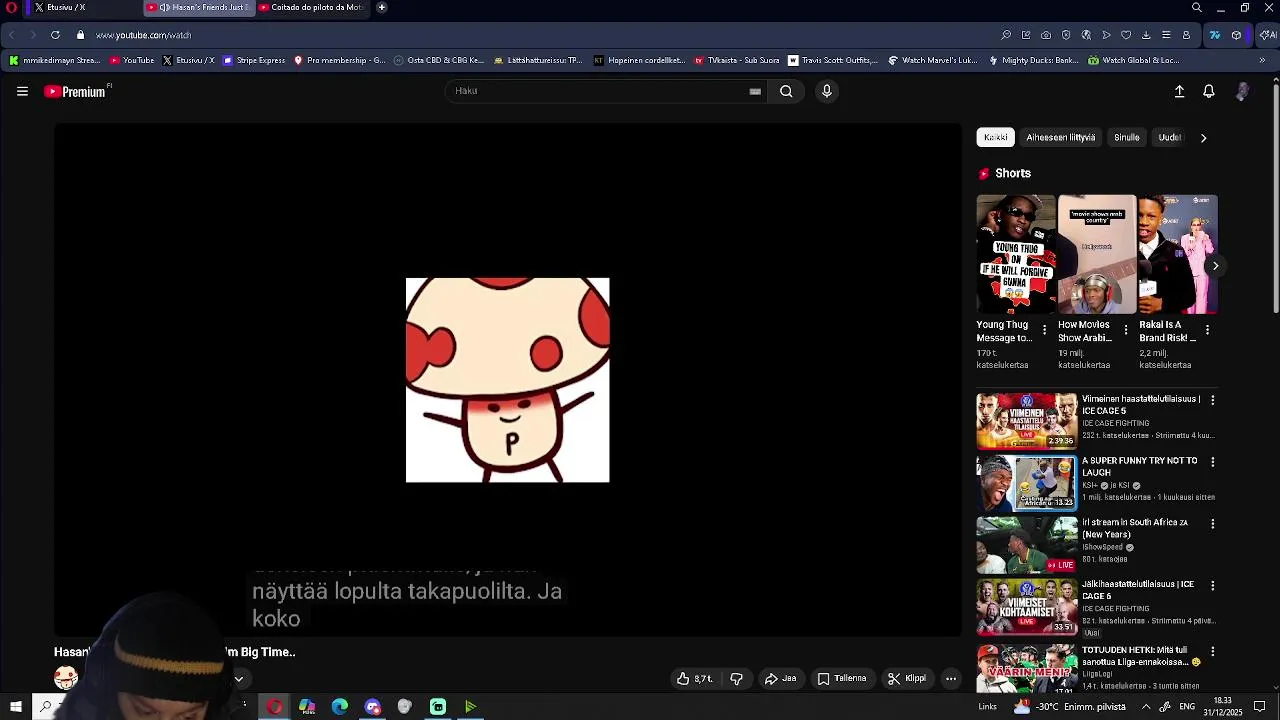Open the notification center in the taskbar
The width and height of the screenshot is (1280, 720).
[1260, 707]
